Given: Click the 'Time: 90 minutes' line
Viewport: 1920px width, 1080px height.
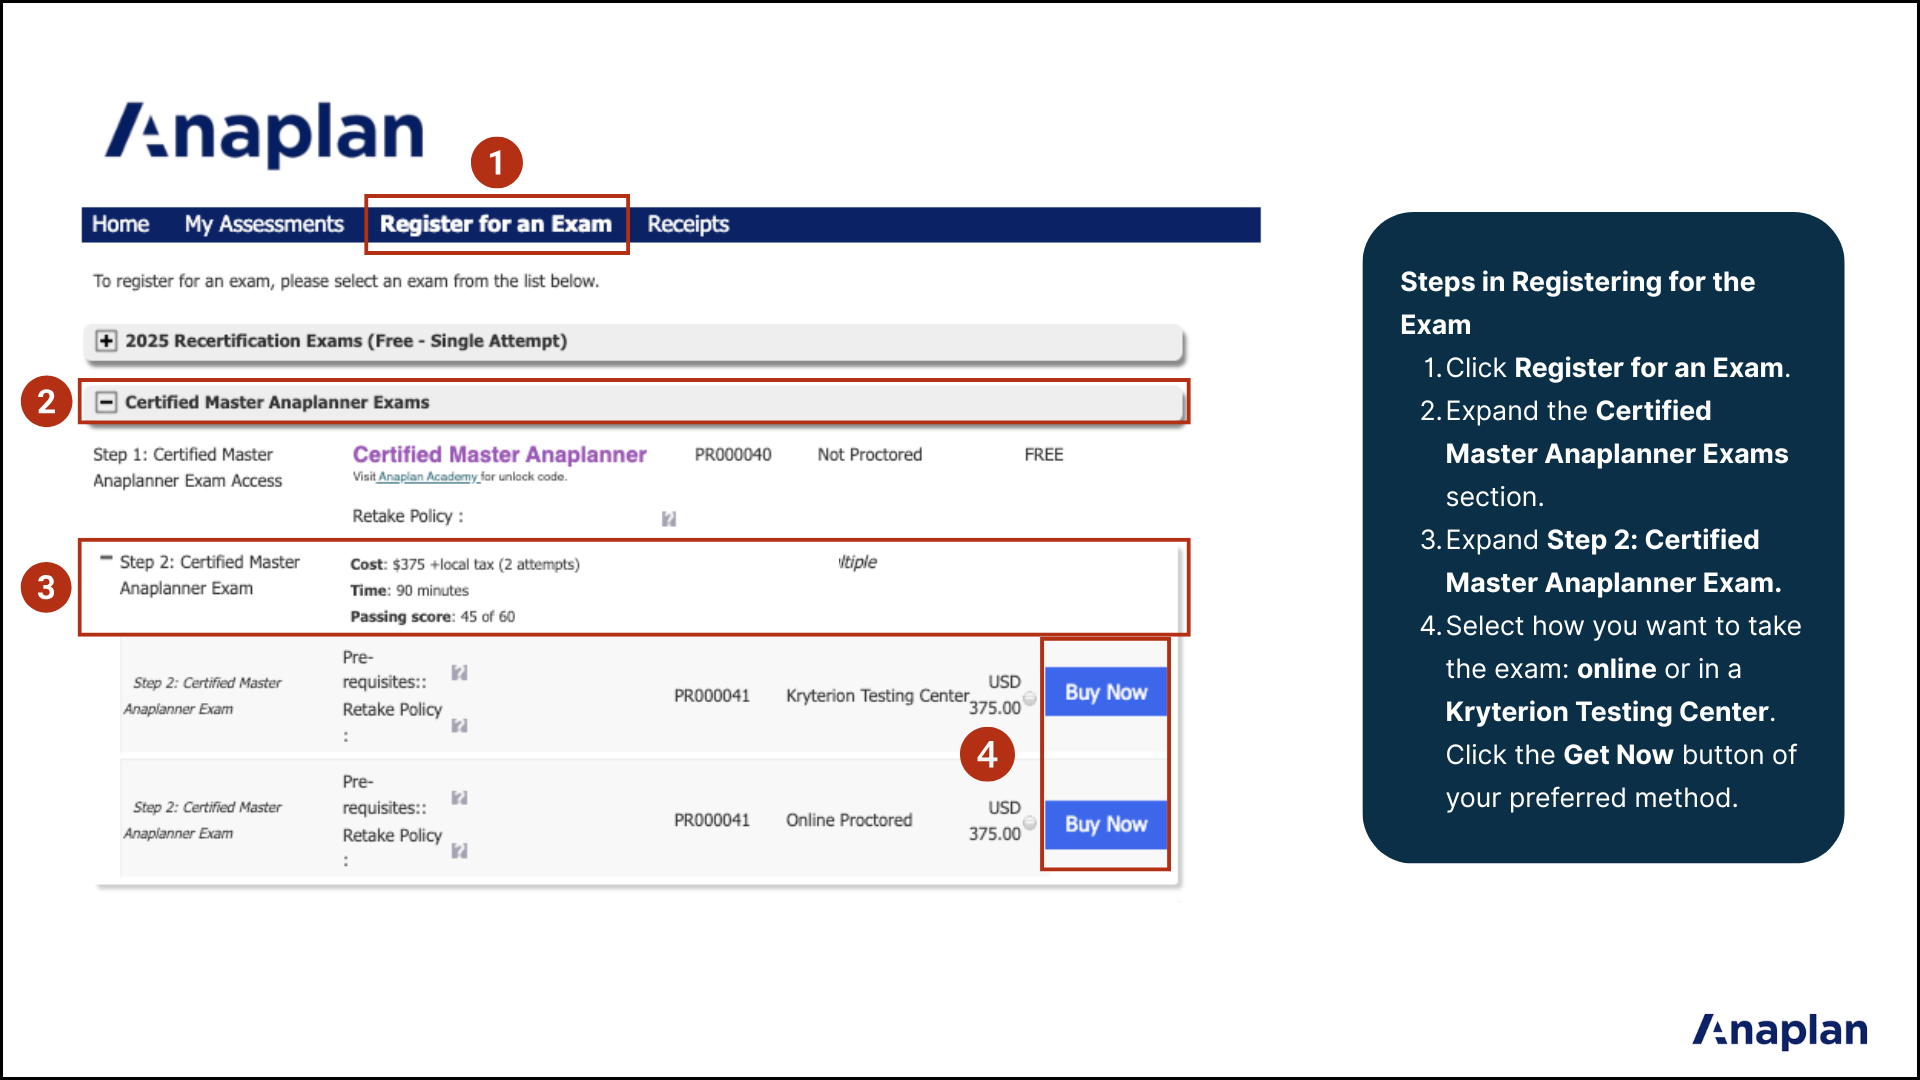Looking at the screenshot, I should pos(409,590).
